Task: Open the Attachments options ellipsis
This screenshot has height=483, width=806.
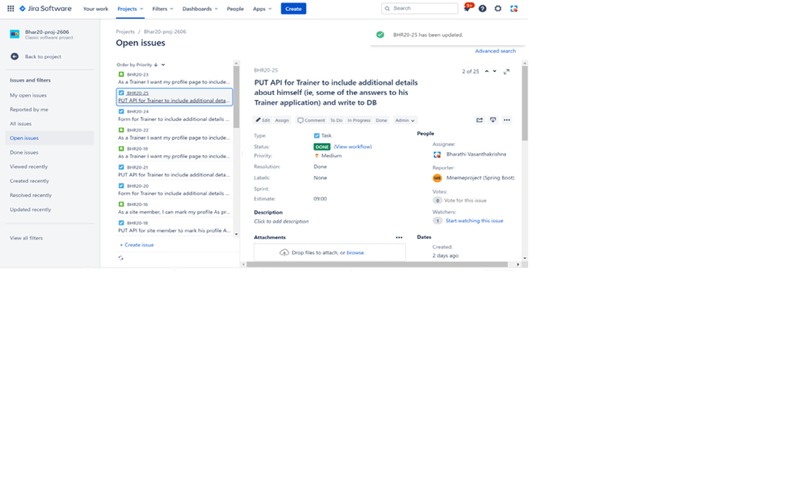Action: point(399,237)
